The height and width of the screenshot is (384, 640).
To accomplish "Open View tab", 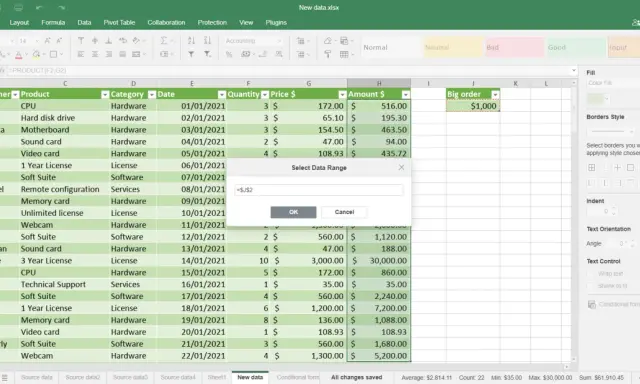I will pyautogui.click(x=246, y=22).
